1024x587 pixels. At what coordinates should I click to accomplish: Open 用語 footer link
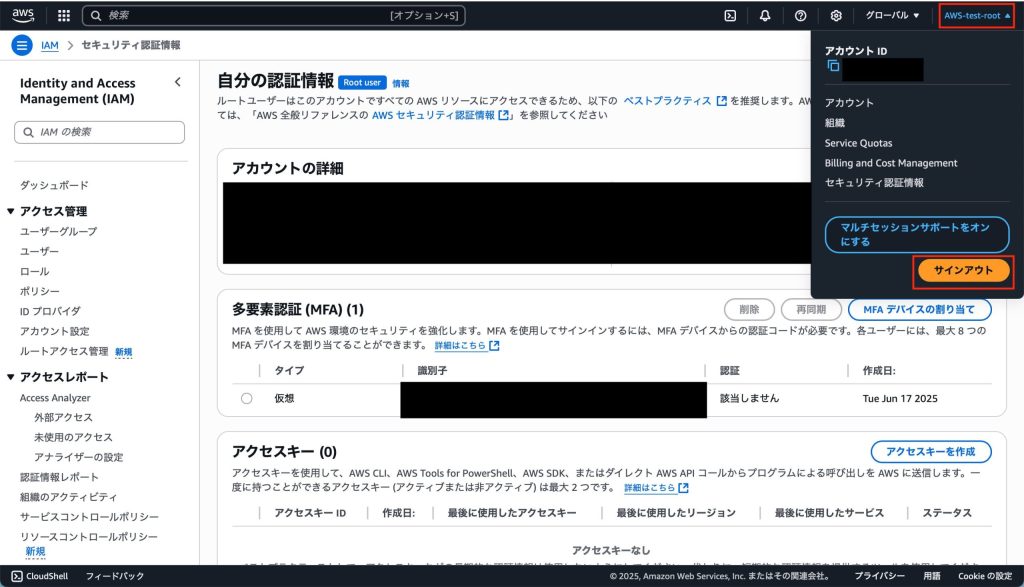pos(932,576)
